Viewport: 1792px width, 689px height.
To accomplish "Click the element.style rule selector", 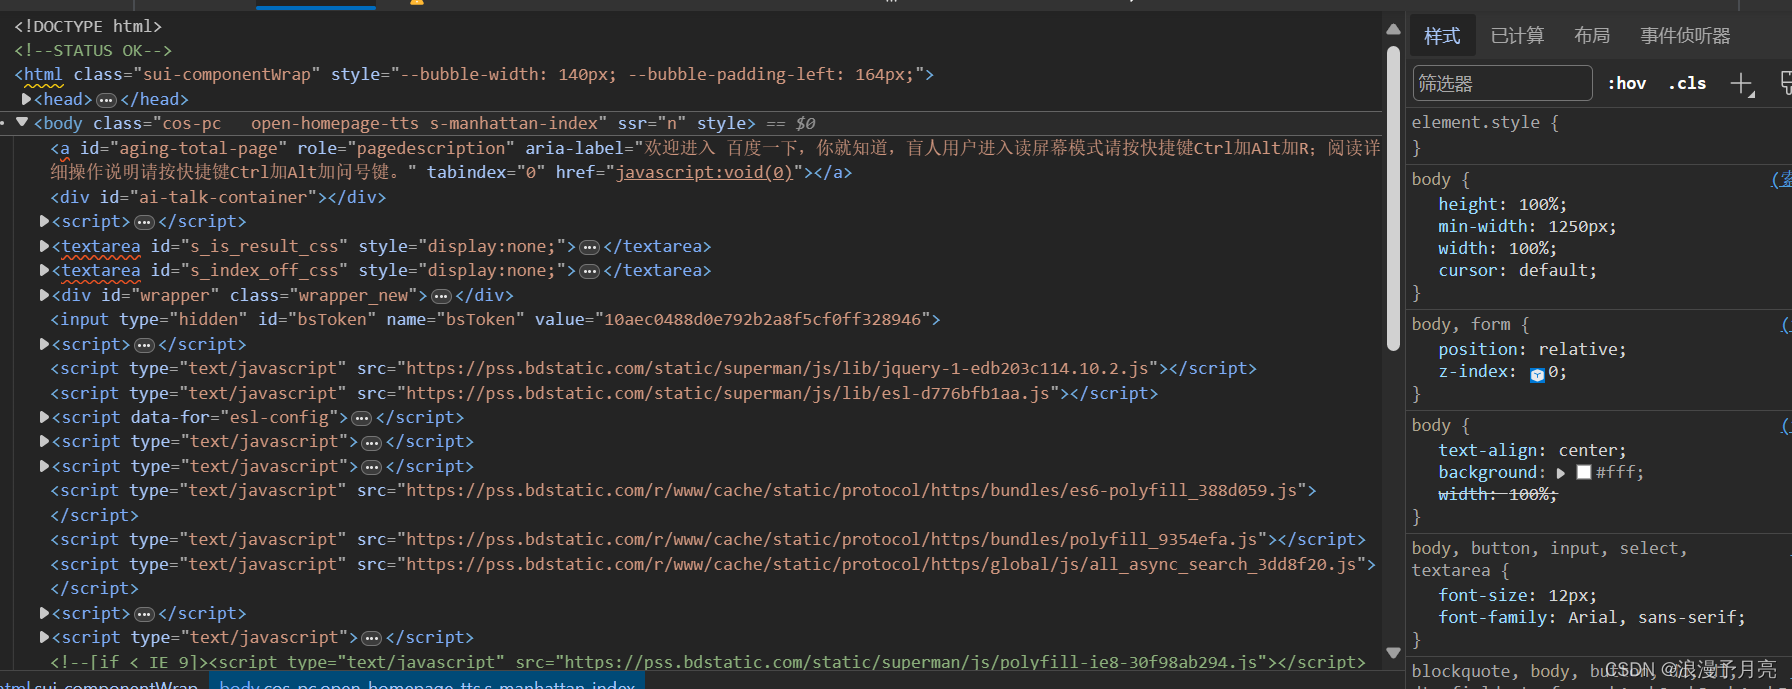I will click(1476, 122).
